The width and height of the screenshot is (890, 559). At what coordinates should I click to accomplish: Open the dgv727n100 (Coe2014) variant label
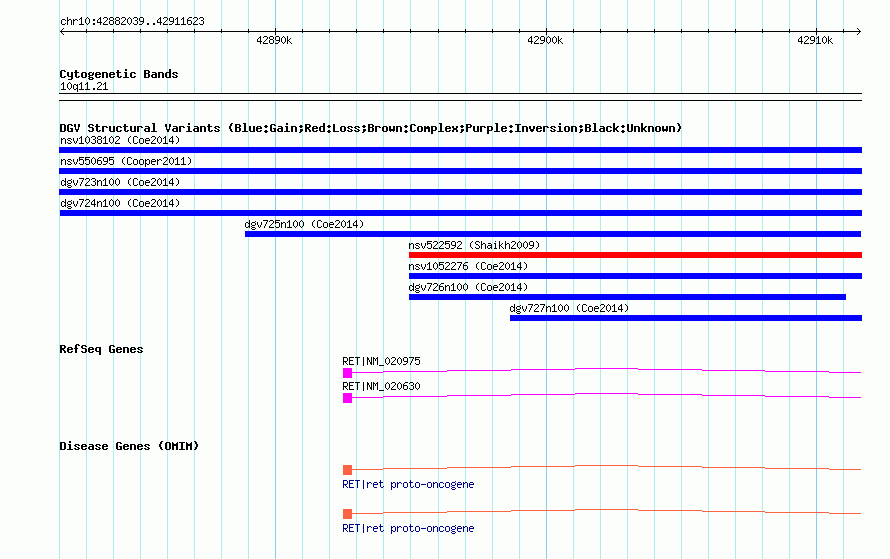pos(569,308)
